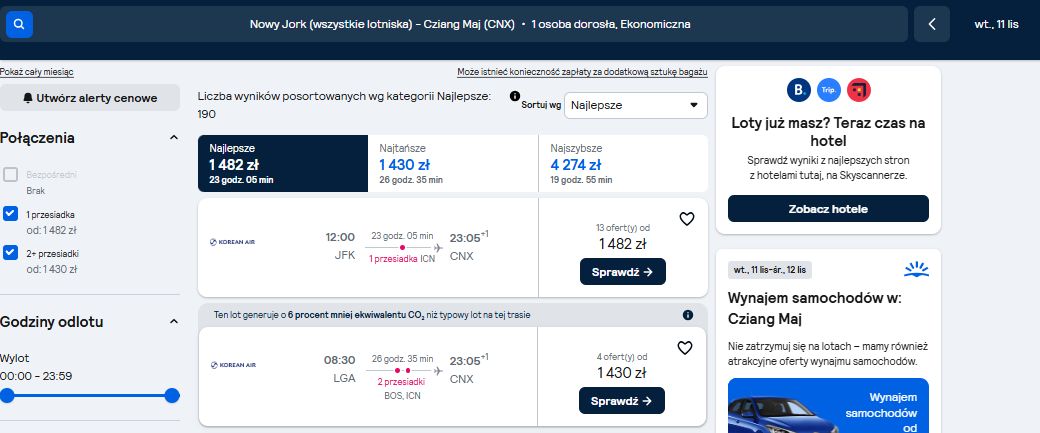Click Zobacz hotele button
Viewport: 1040px width, 433px height.
pyautogui.click(x=828, y=209)
